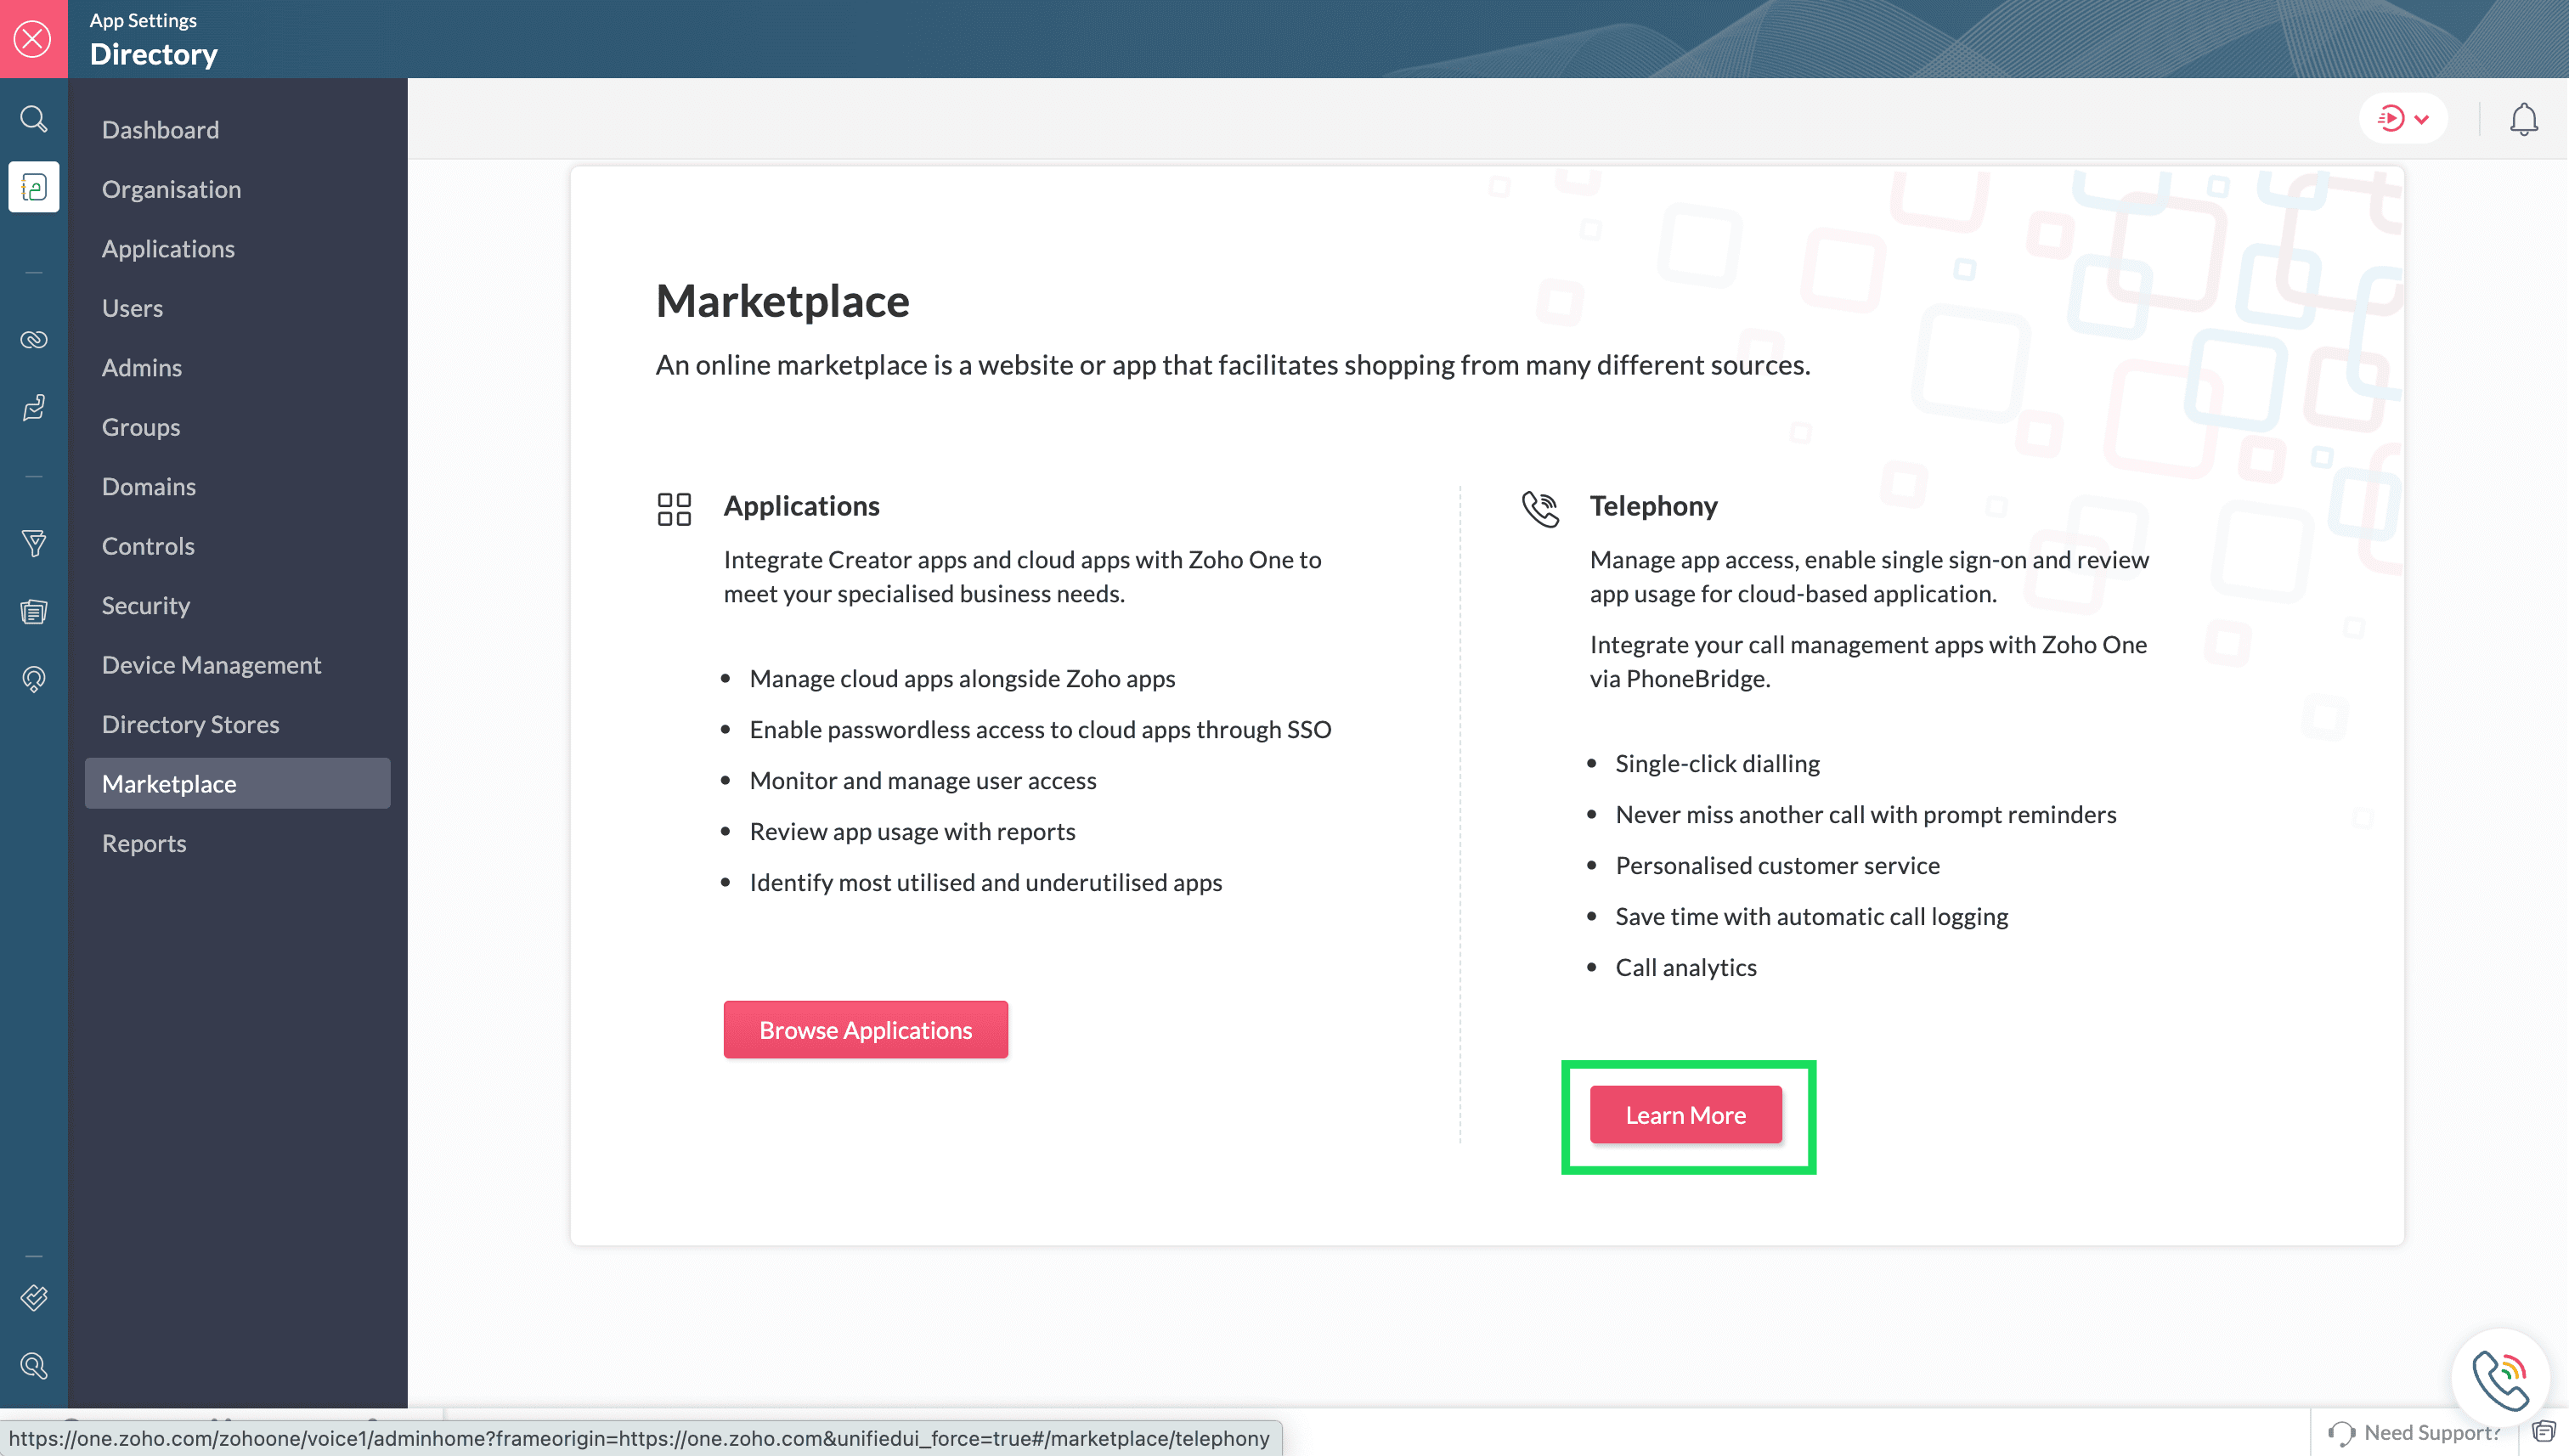Go to Users in sidebar
The width and height of the screenshot is (2569, 1456).
132,308
